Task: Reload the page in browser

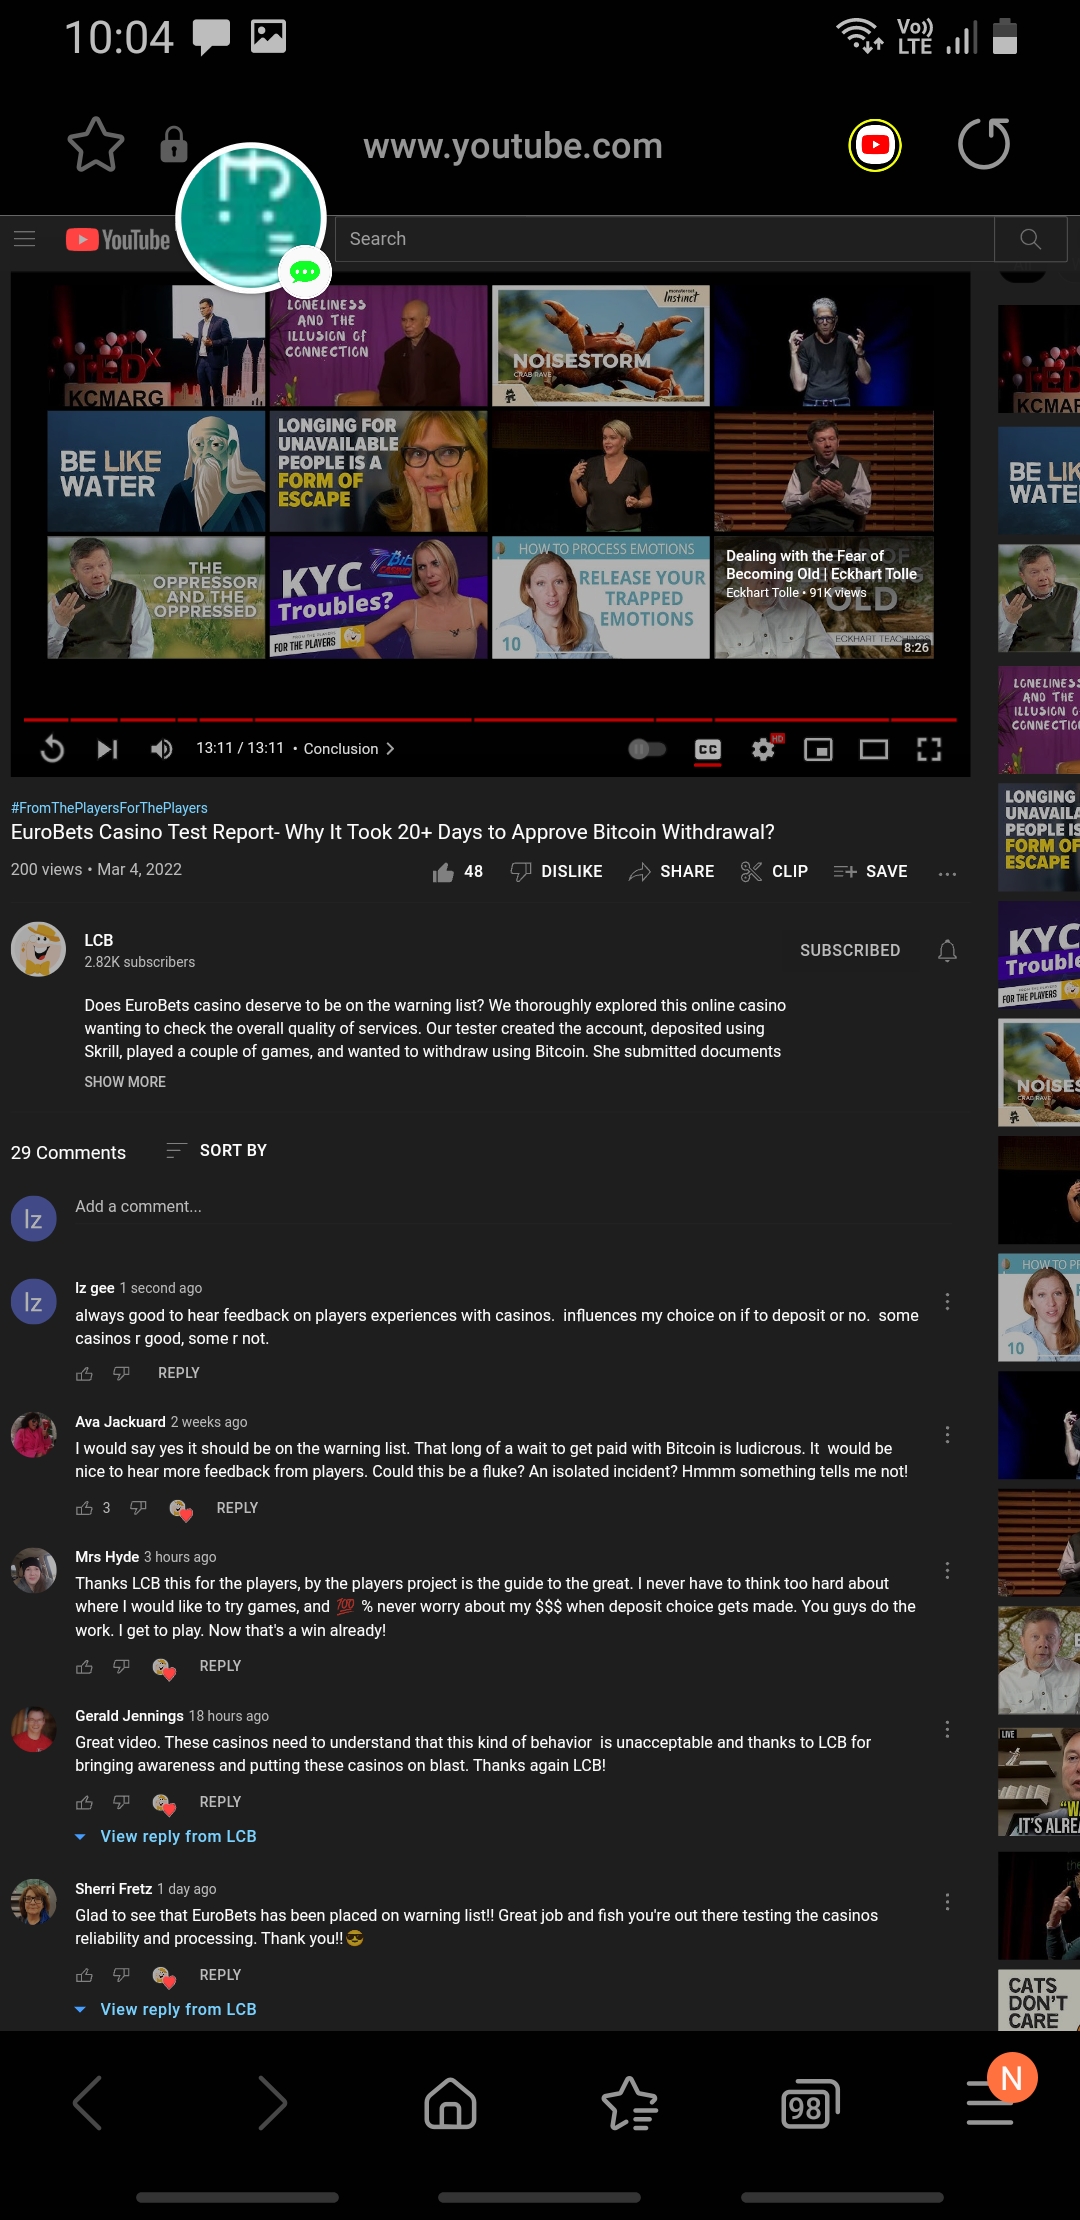Action: [x=984, y=145]
